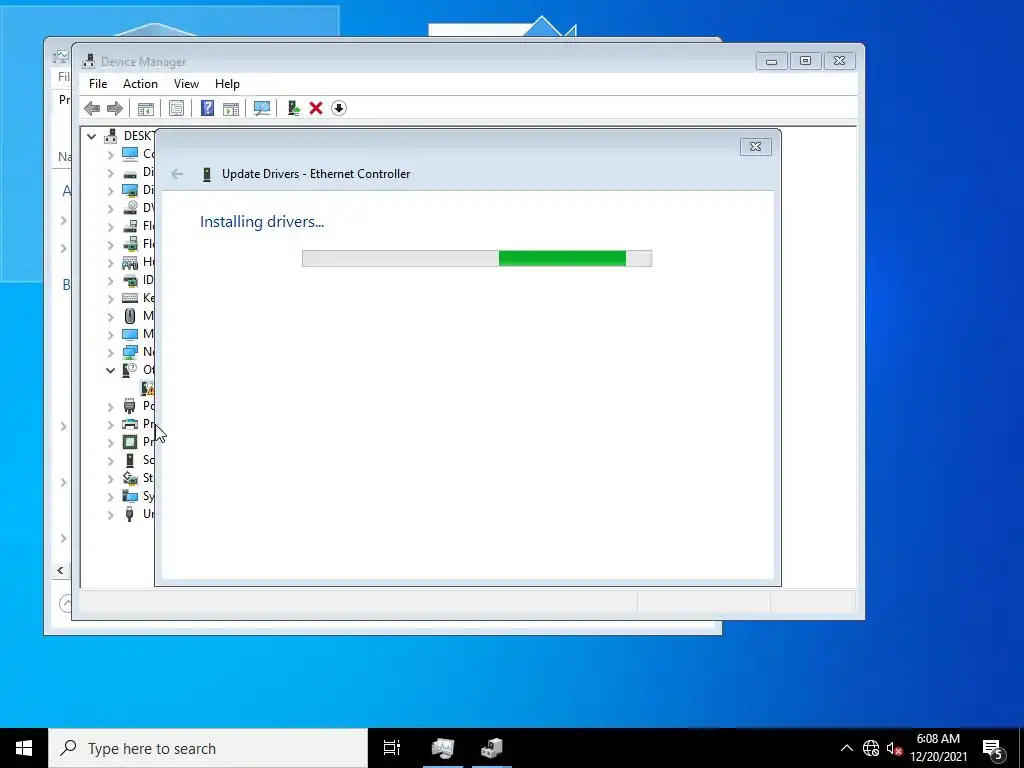Open the Action menu

tap(140, 84)
